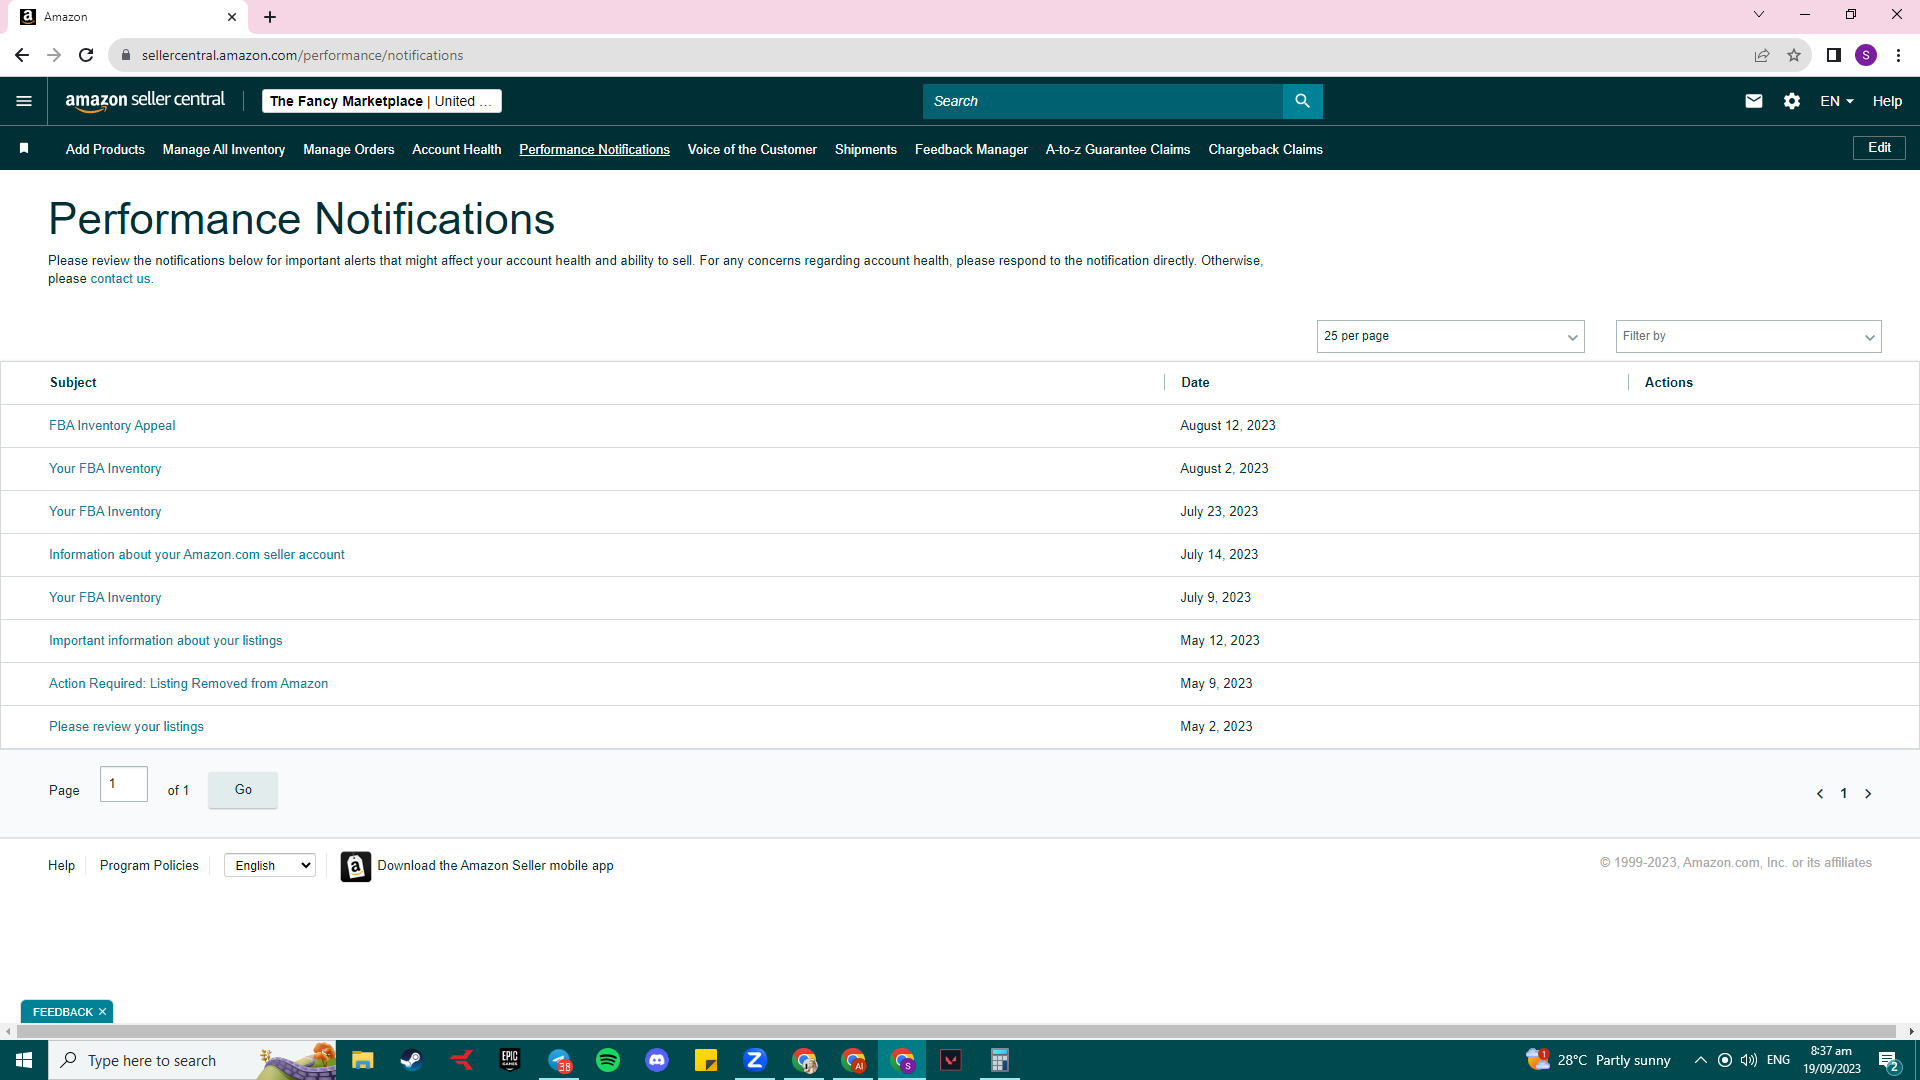Viewport: 1920px width, 1080px height.
Task: Open Voice of the Customer
Action: [752, 149]
